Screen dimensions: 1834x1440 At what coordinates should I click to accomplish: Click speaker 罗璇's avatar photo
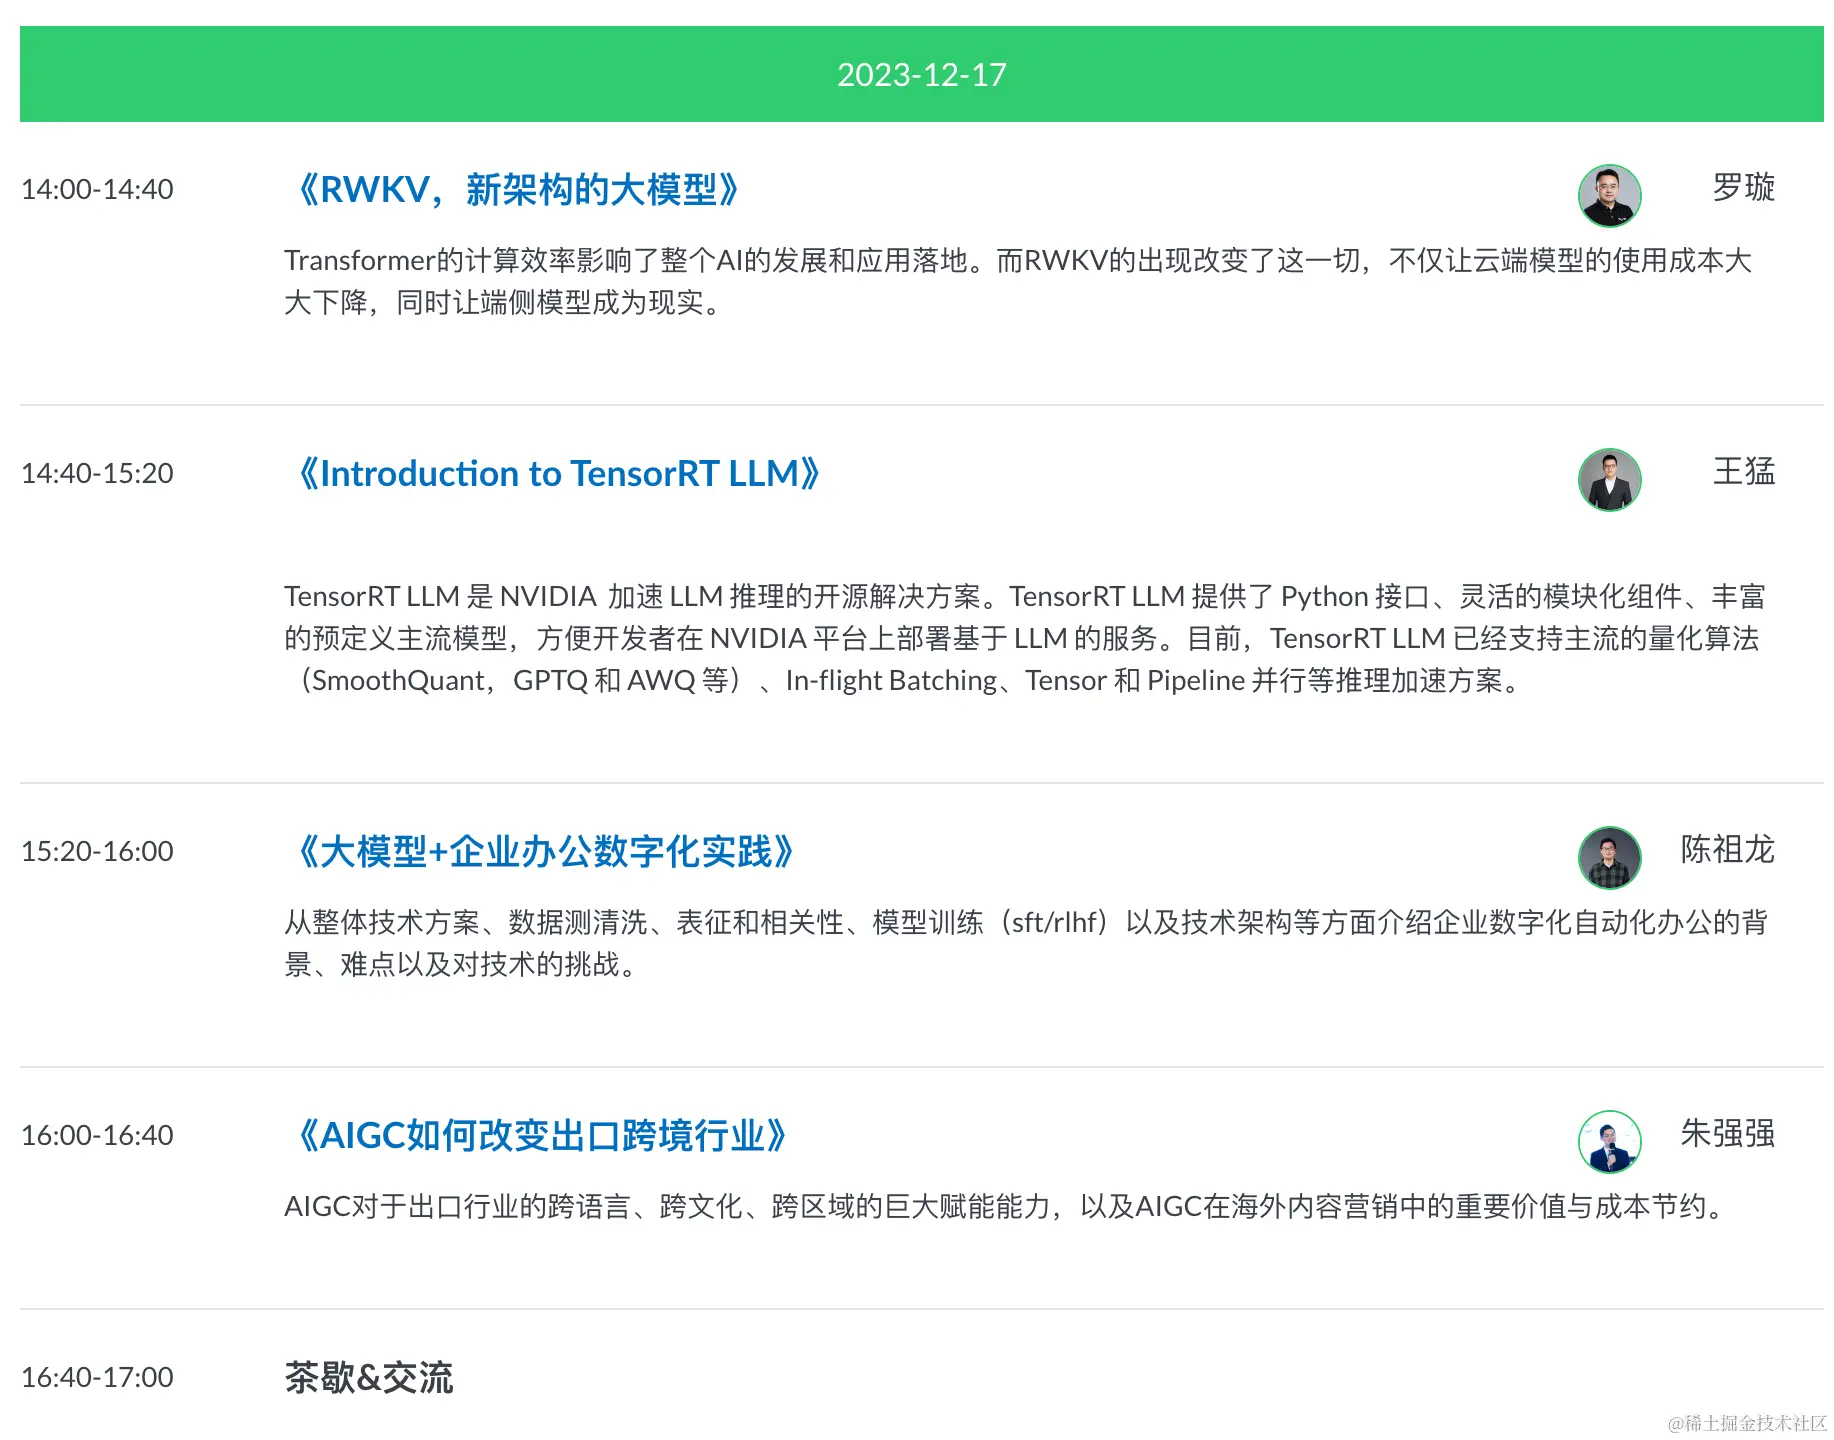tap(1610, 196)
